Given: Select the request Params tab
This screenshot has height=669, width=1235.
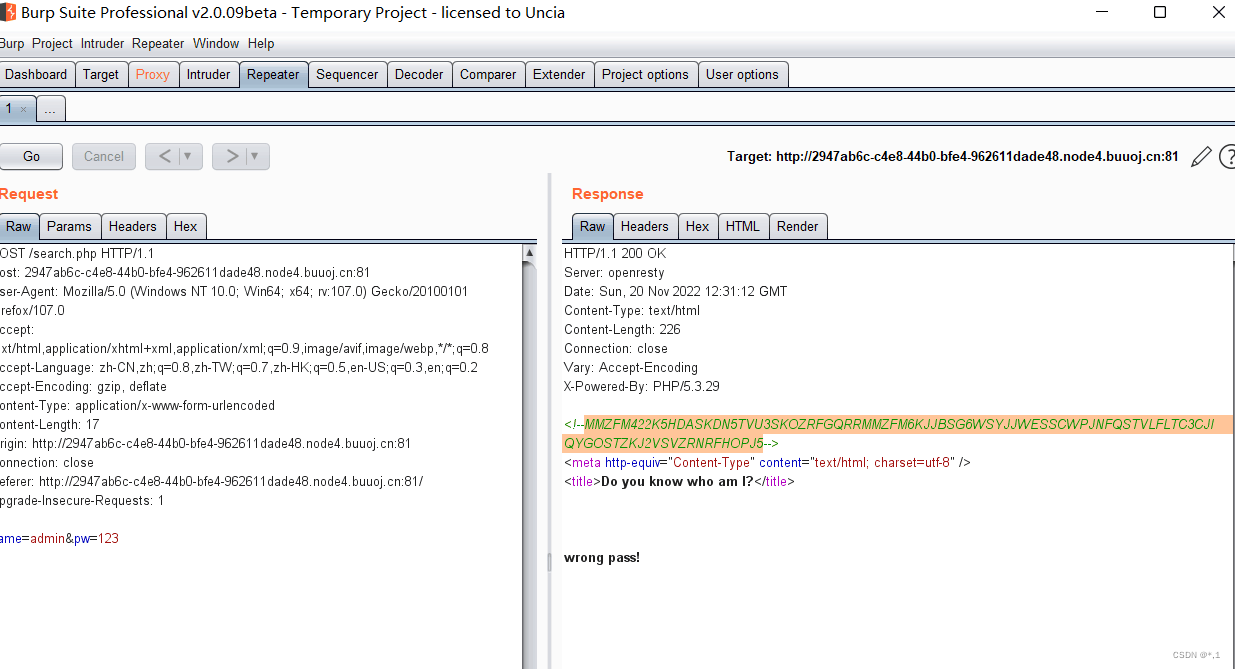Looking at the screenshot, I should tap(69, 226).
